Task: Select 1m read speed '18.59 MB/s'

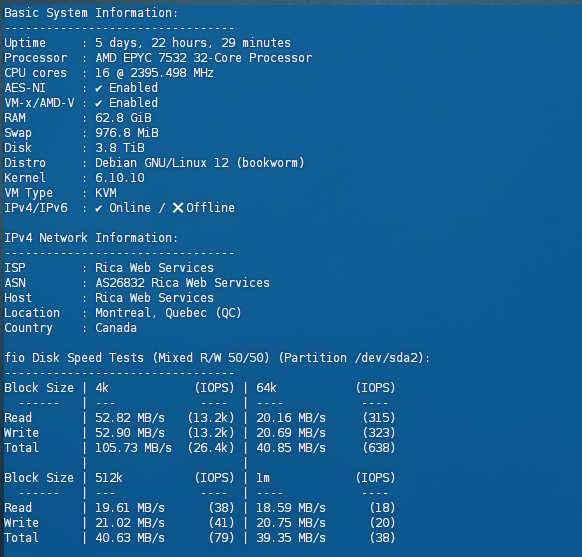Action: tap(291, 508)
